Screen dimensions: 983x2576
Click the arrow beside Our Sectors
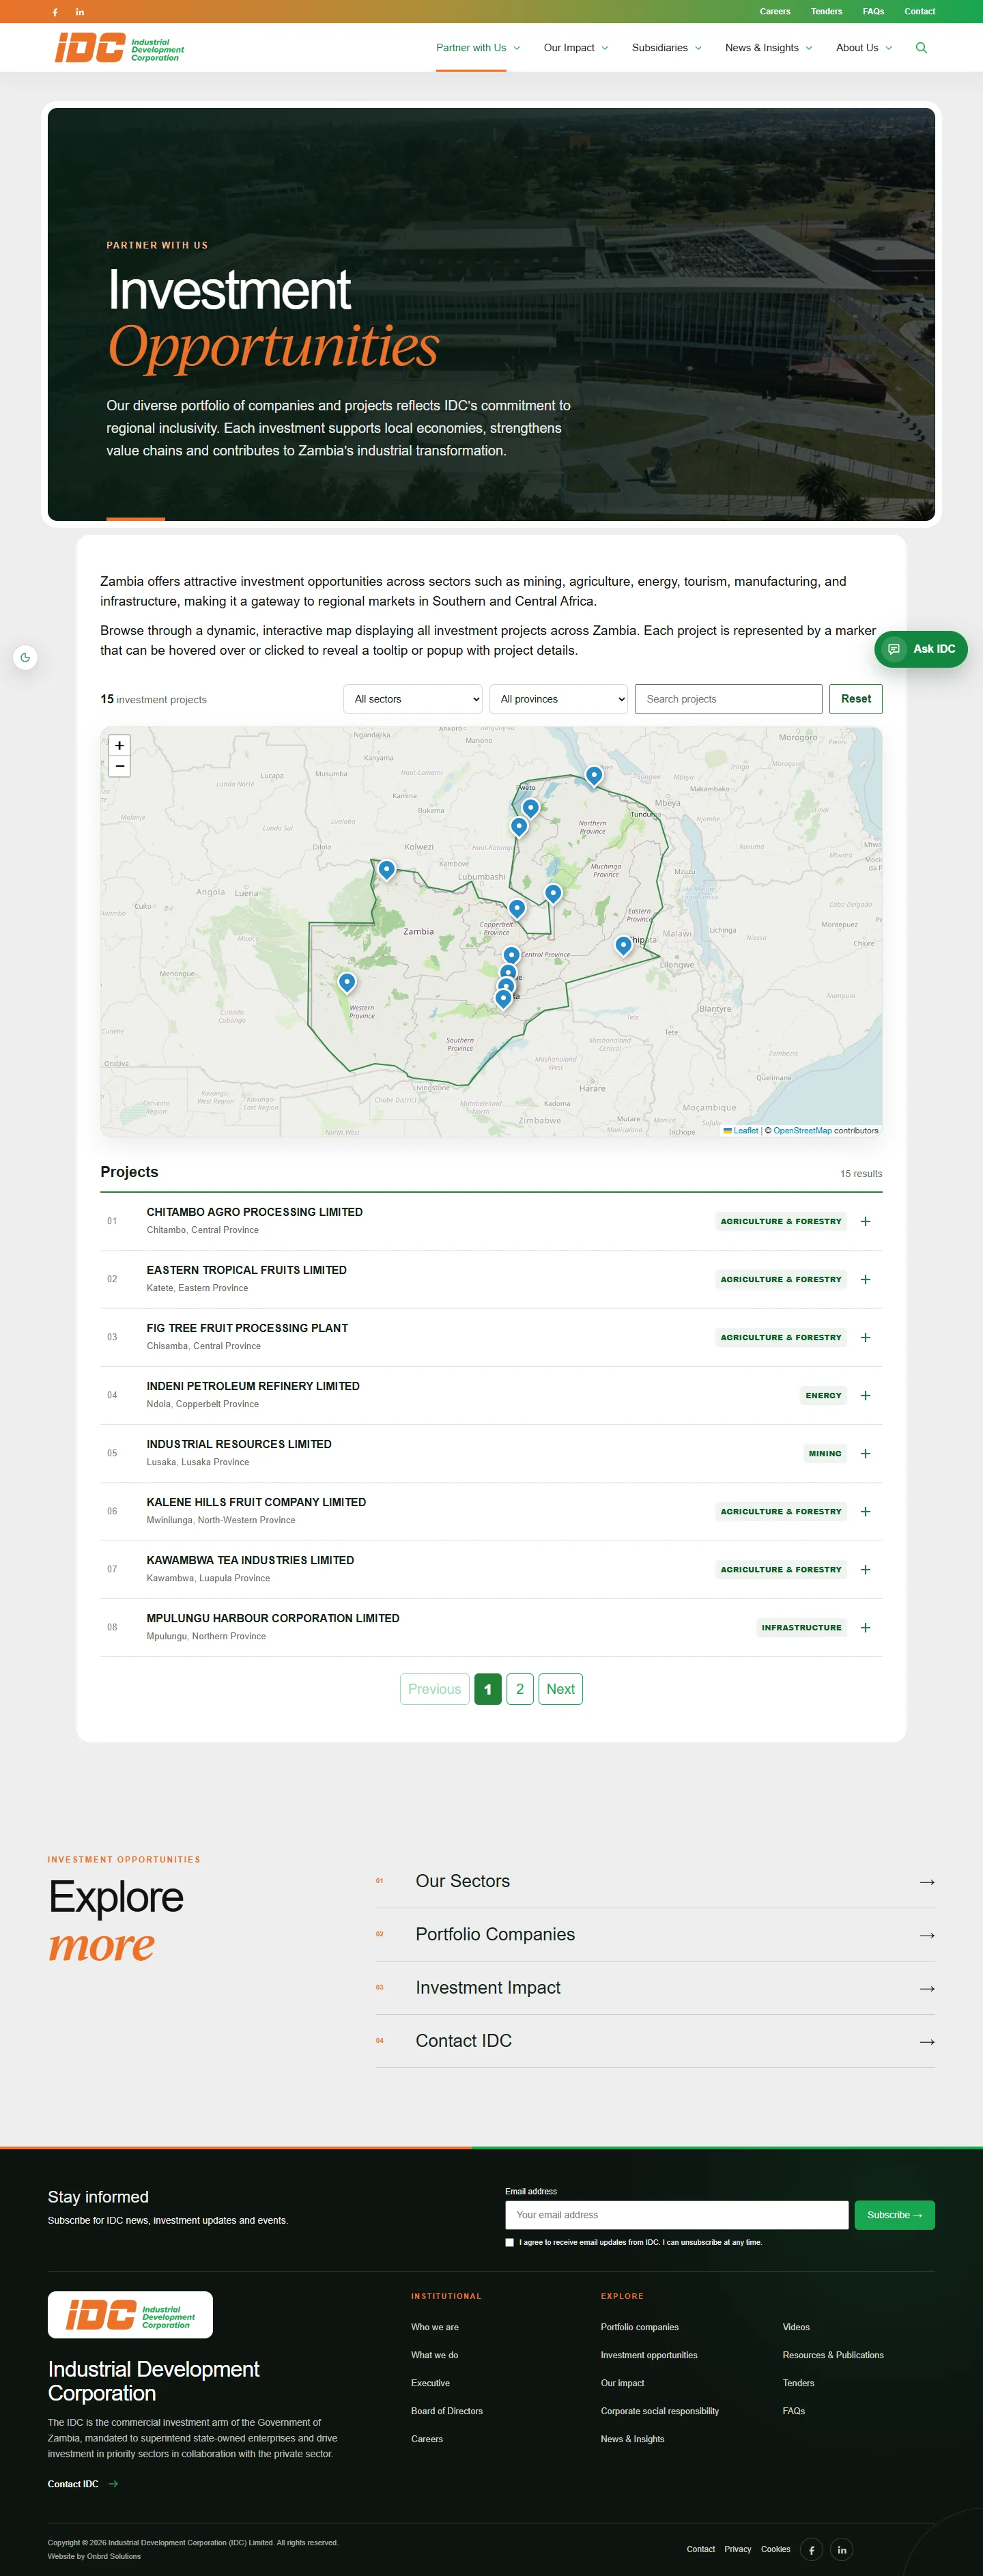(927, 1882)
